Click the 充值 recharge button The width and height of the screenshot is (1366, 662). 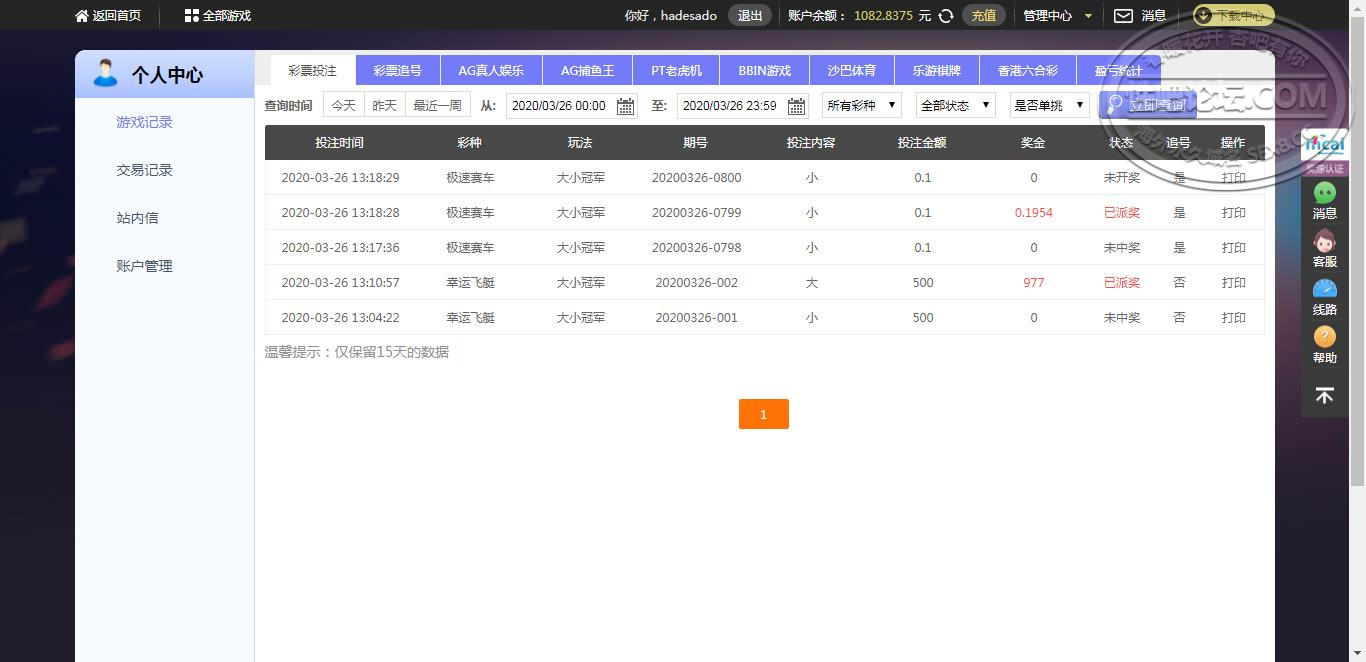(983, 16)
